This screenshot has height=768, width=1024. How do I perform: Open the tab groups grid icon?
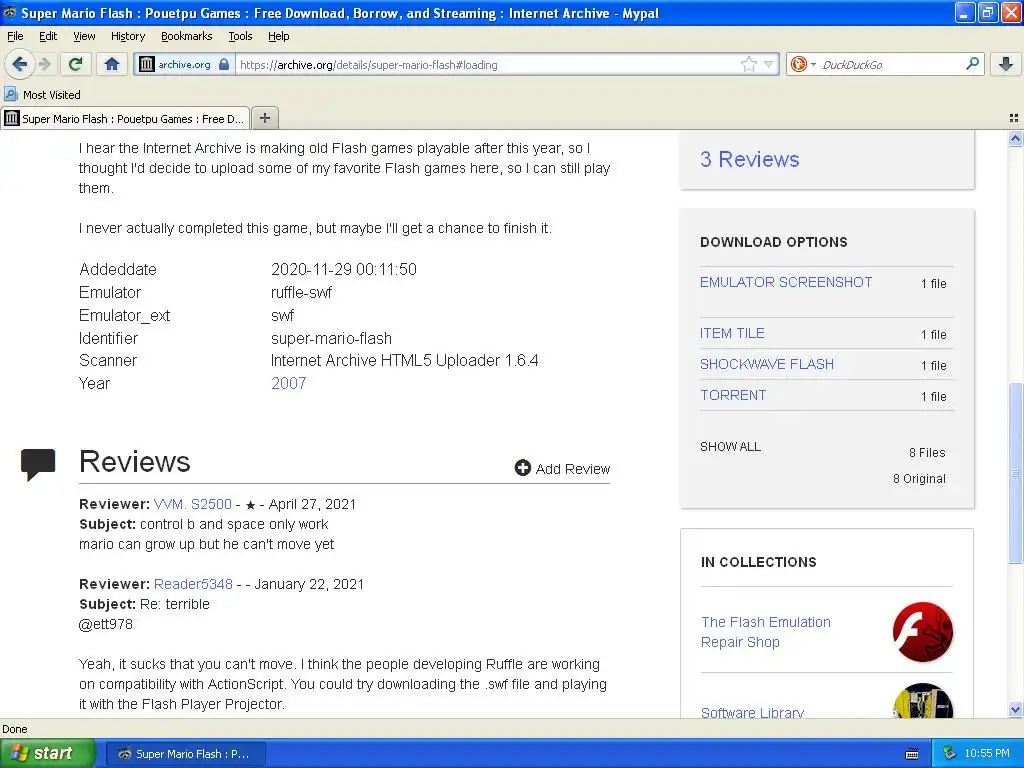[1014, 118]
